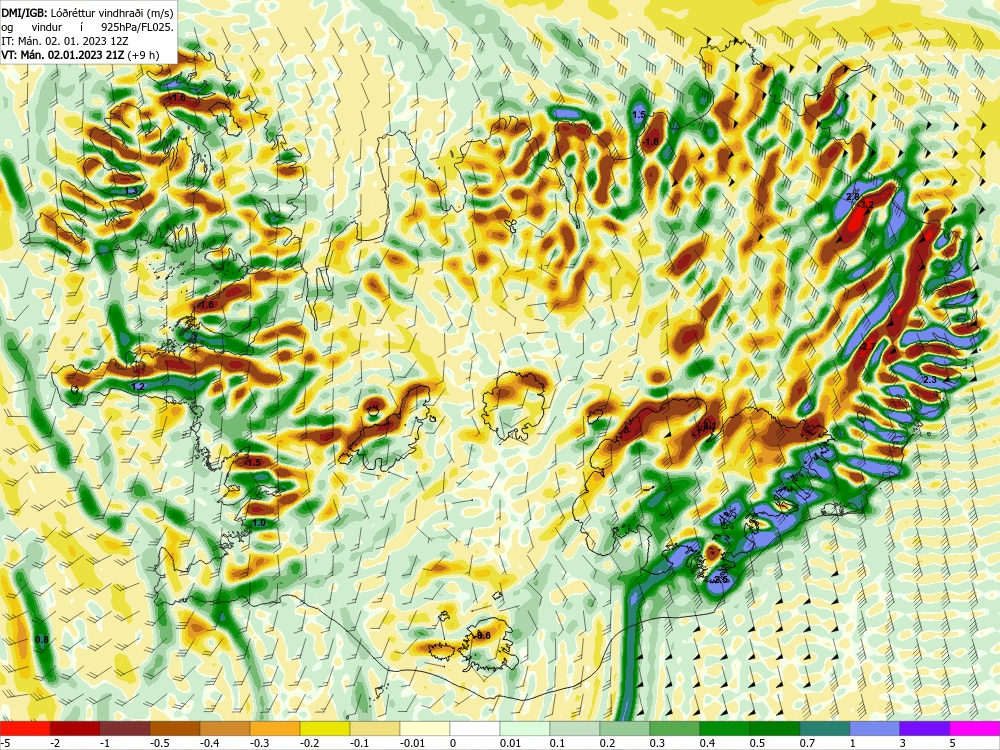
Task: Pick the maroon -1 legend color
Action: coord(125,728)
